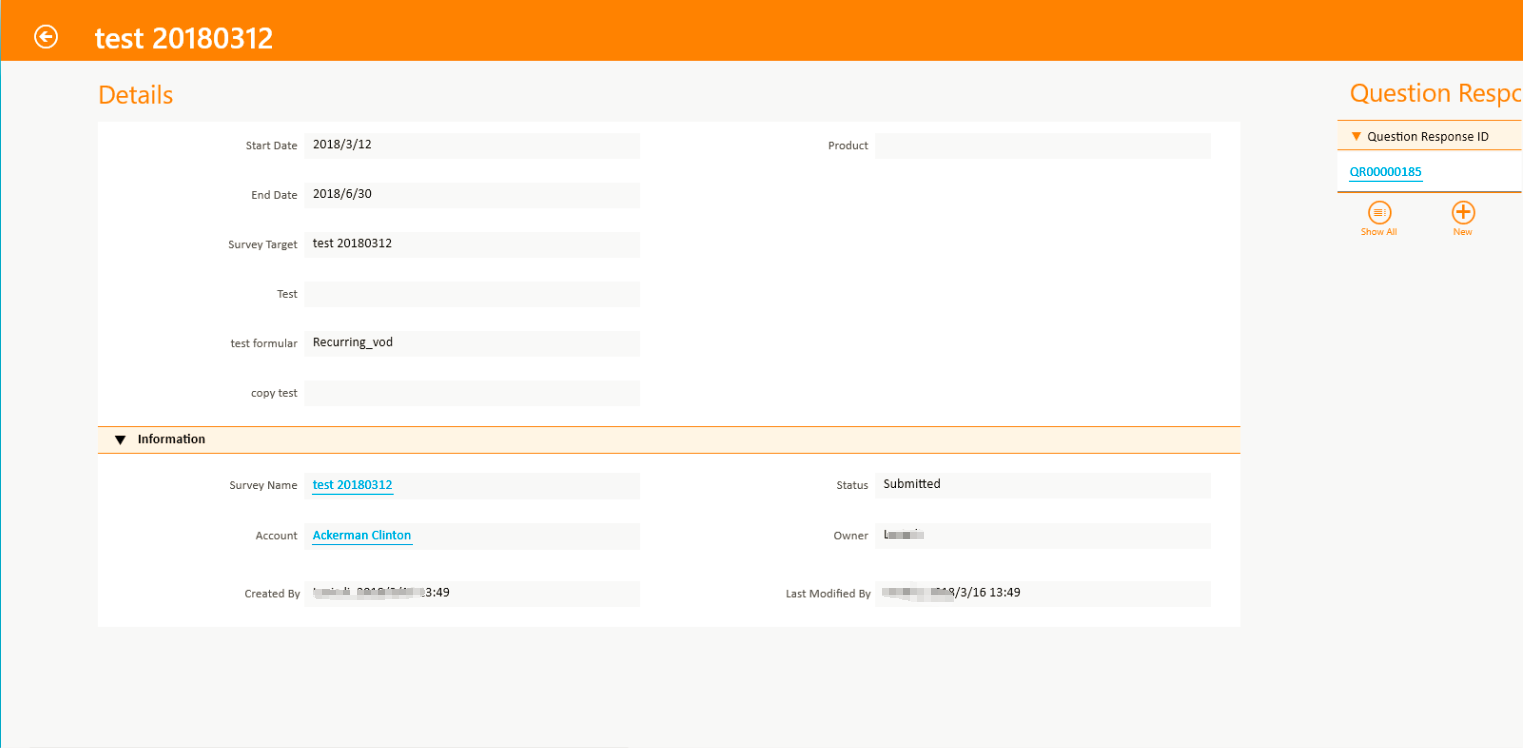The height and width of the screenshot is (748, 1523).
Task: Select the test formular field with Recurring_vod
Action: (x=471, y=343)
